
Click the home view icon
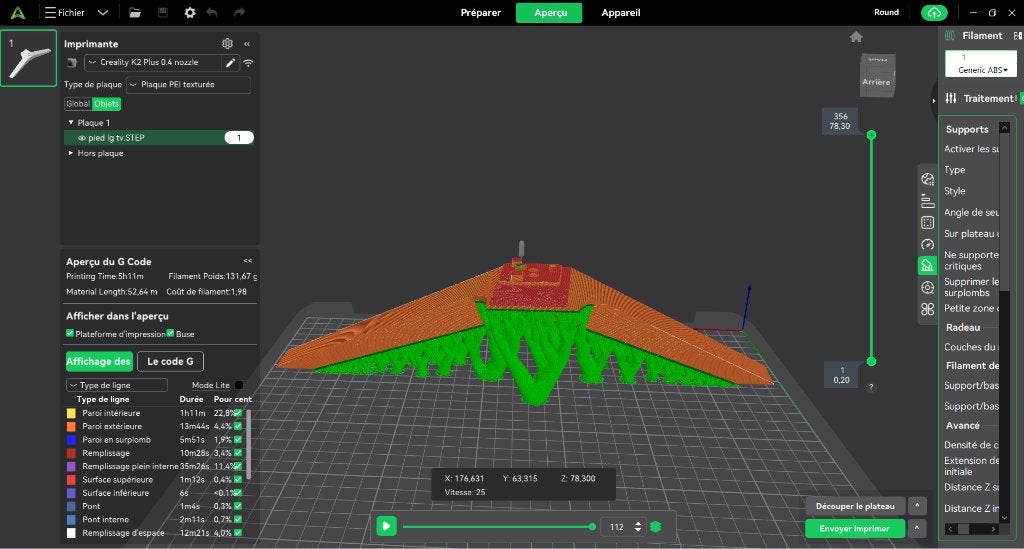click(x=856, y=37)
